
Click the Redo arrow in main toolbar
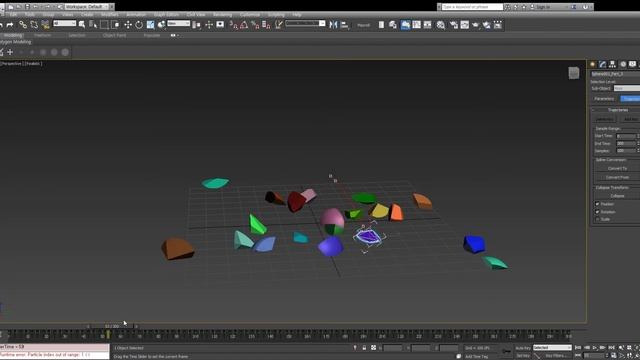[10, 25]
